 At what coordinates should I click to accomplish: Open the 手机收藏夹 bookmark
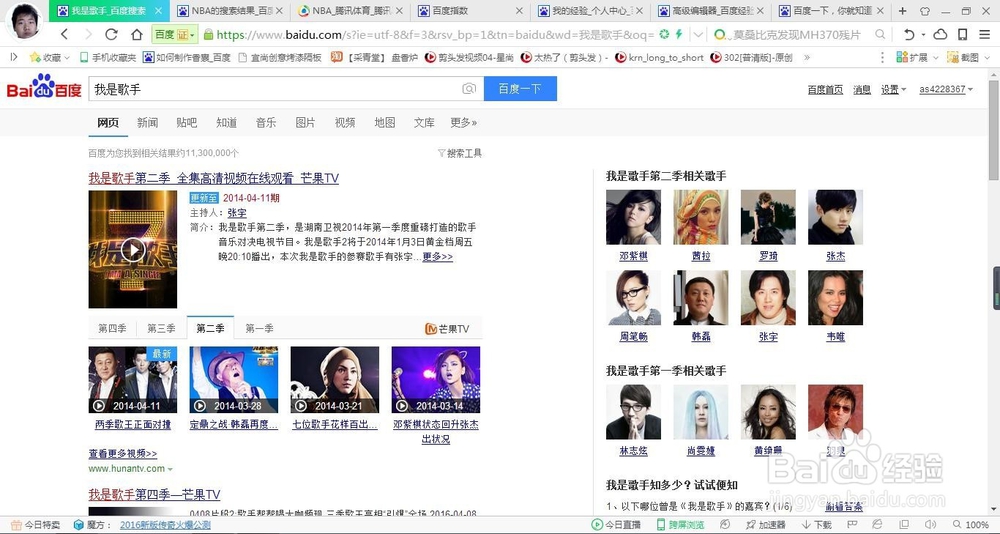click(108, 57)
